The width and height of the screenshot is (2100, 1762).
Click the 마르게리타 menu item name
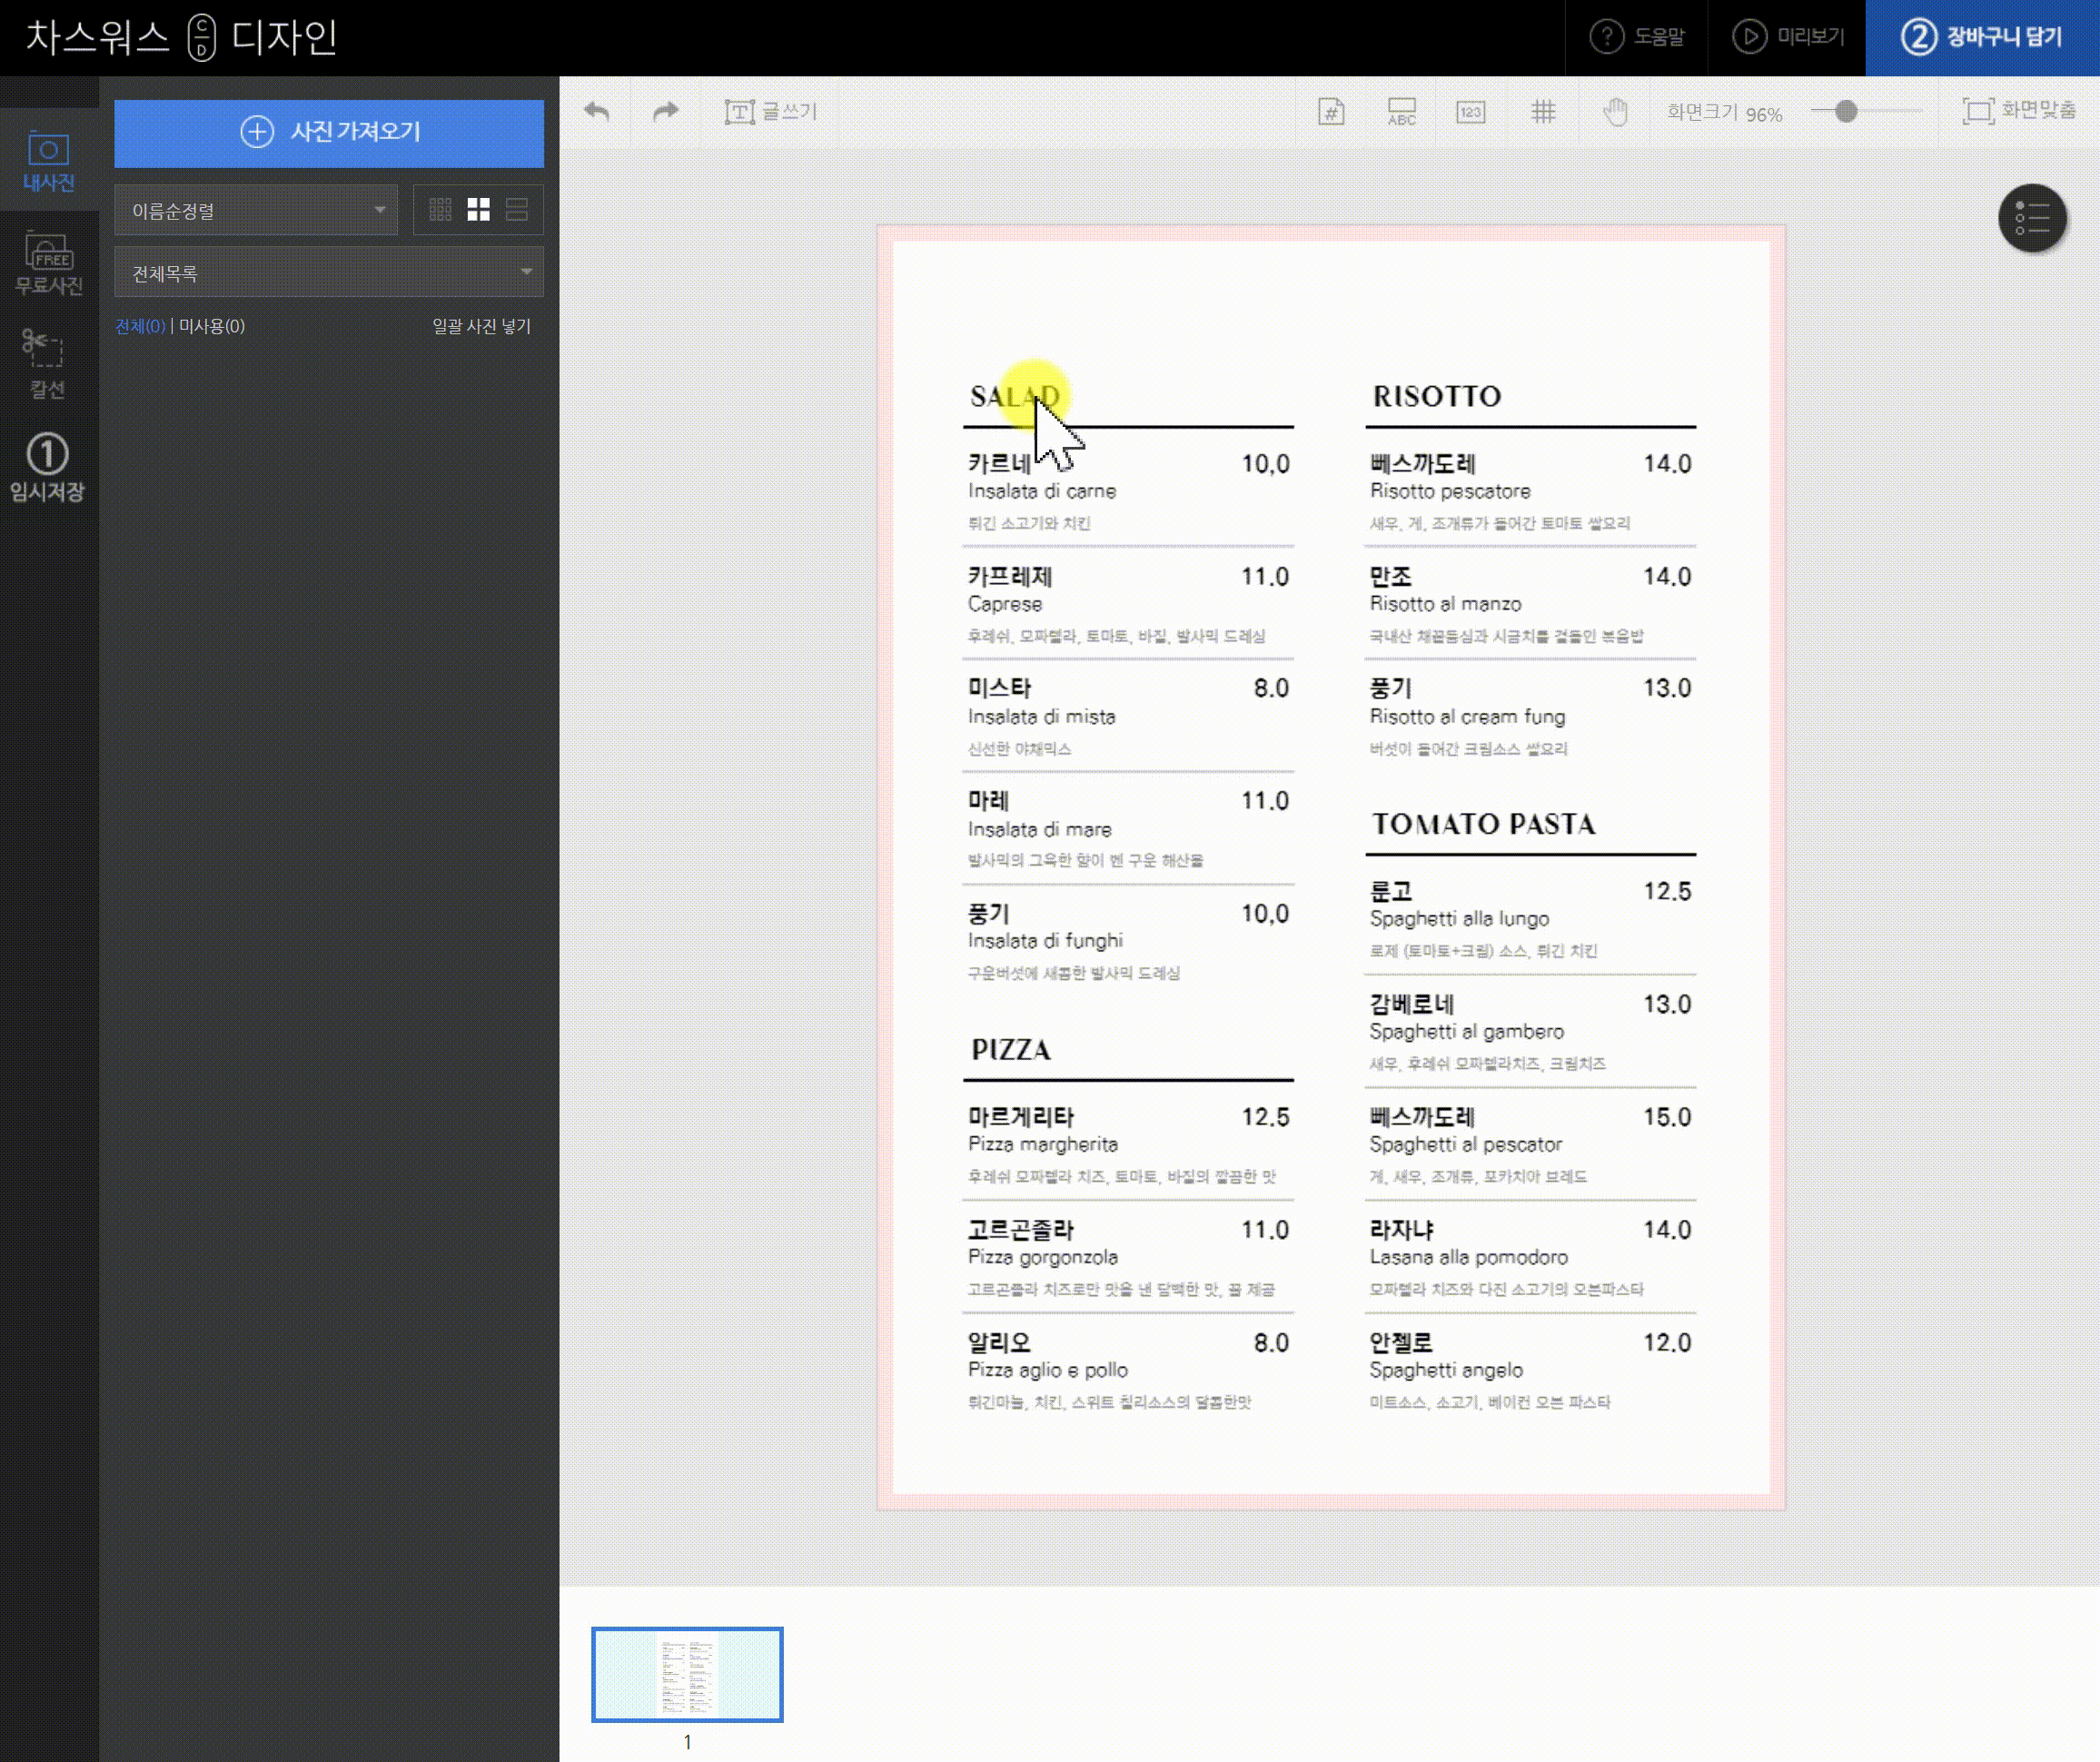[1020, 1117]
